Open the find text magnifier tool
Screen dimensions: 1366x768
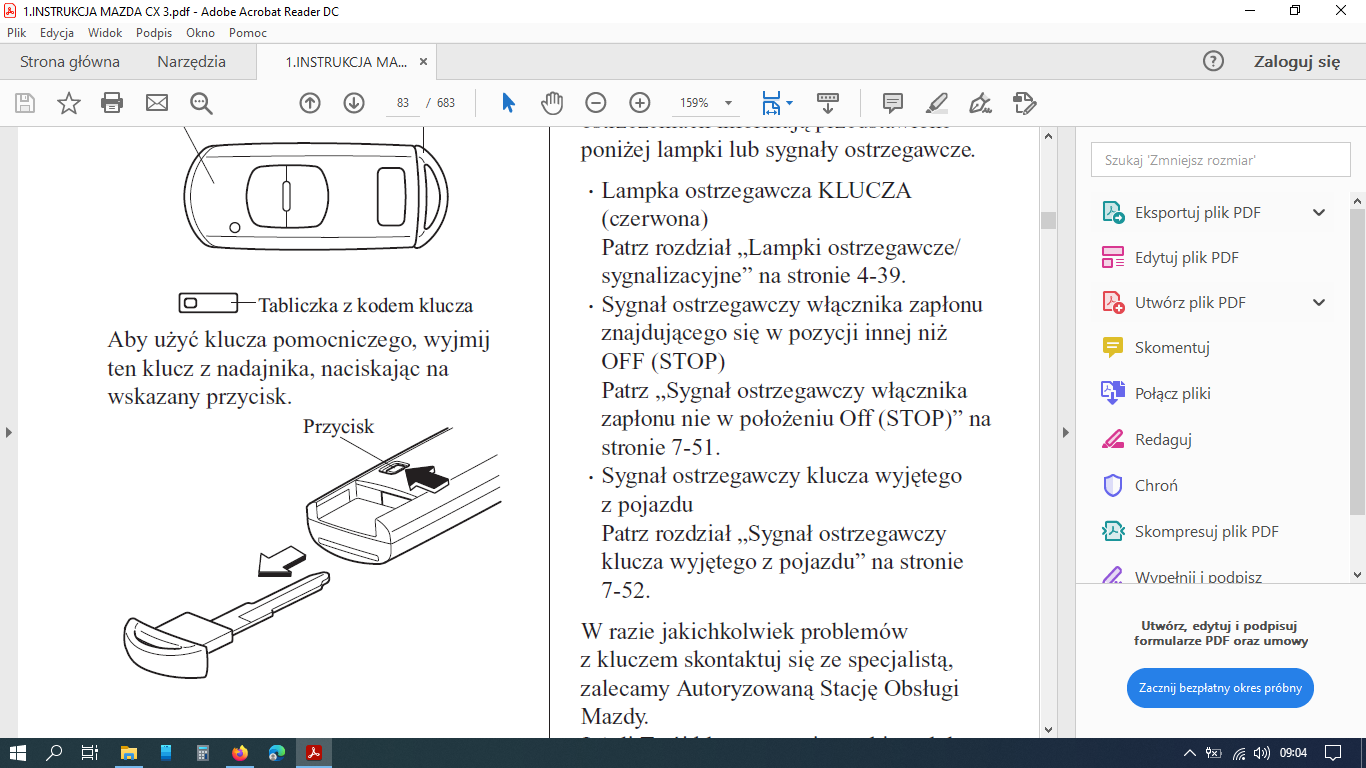(x=201, y=103)
